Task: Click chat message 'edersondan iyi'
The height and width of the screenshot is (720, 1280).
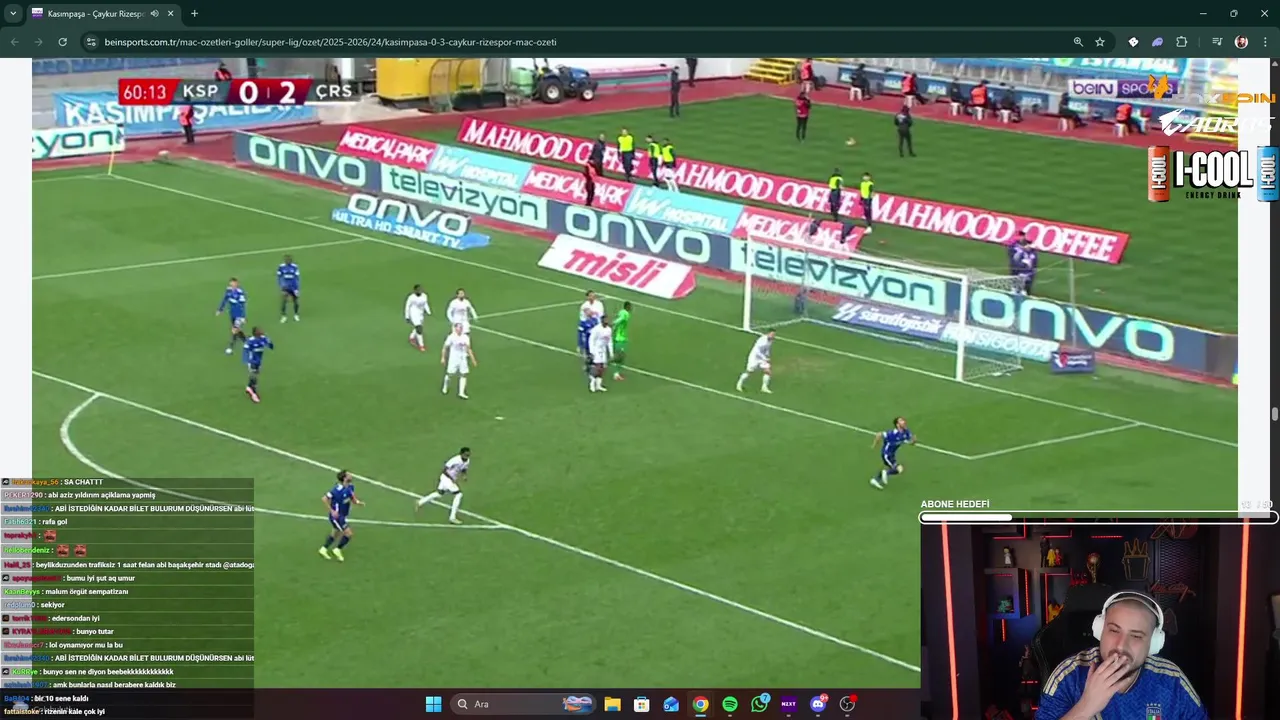Action: pos(77,618)
